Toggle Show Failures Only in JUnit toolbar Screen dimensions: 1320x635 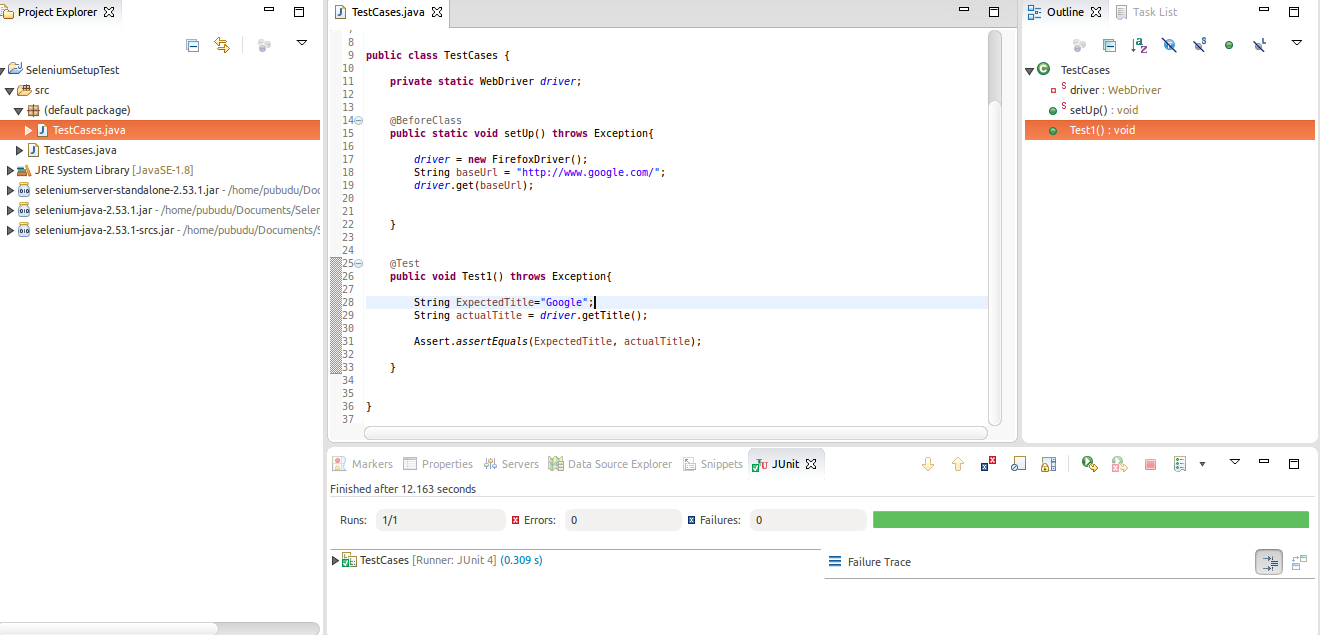tap(988, 464)
